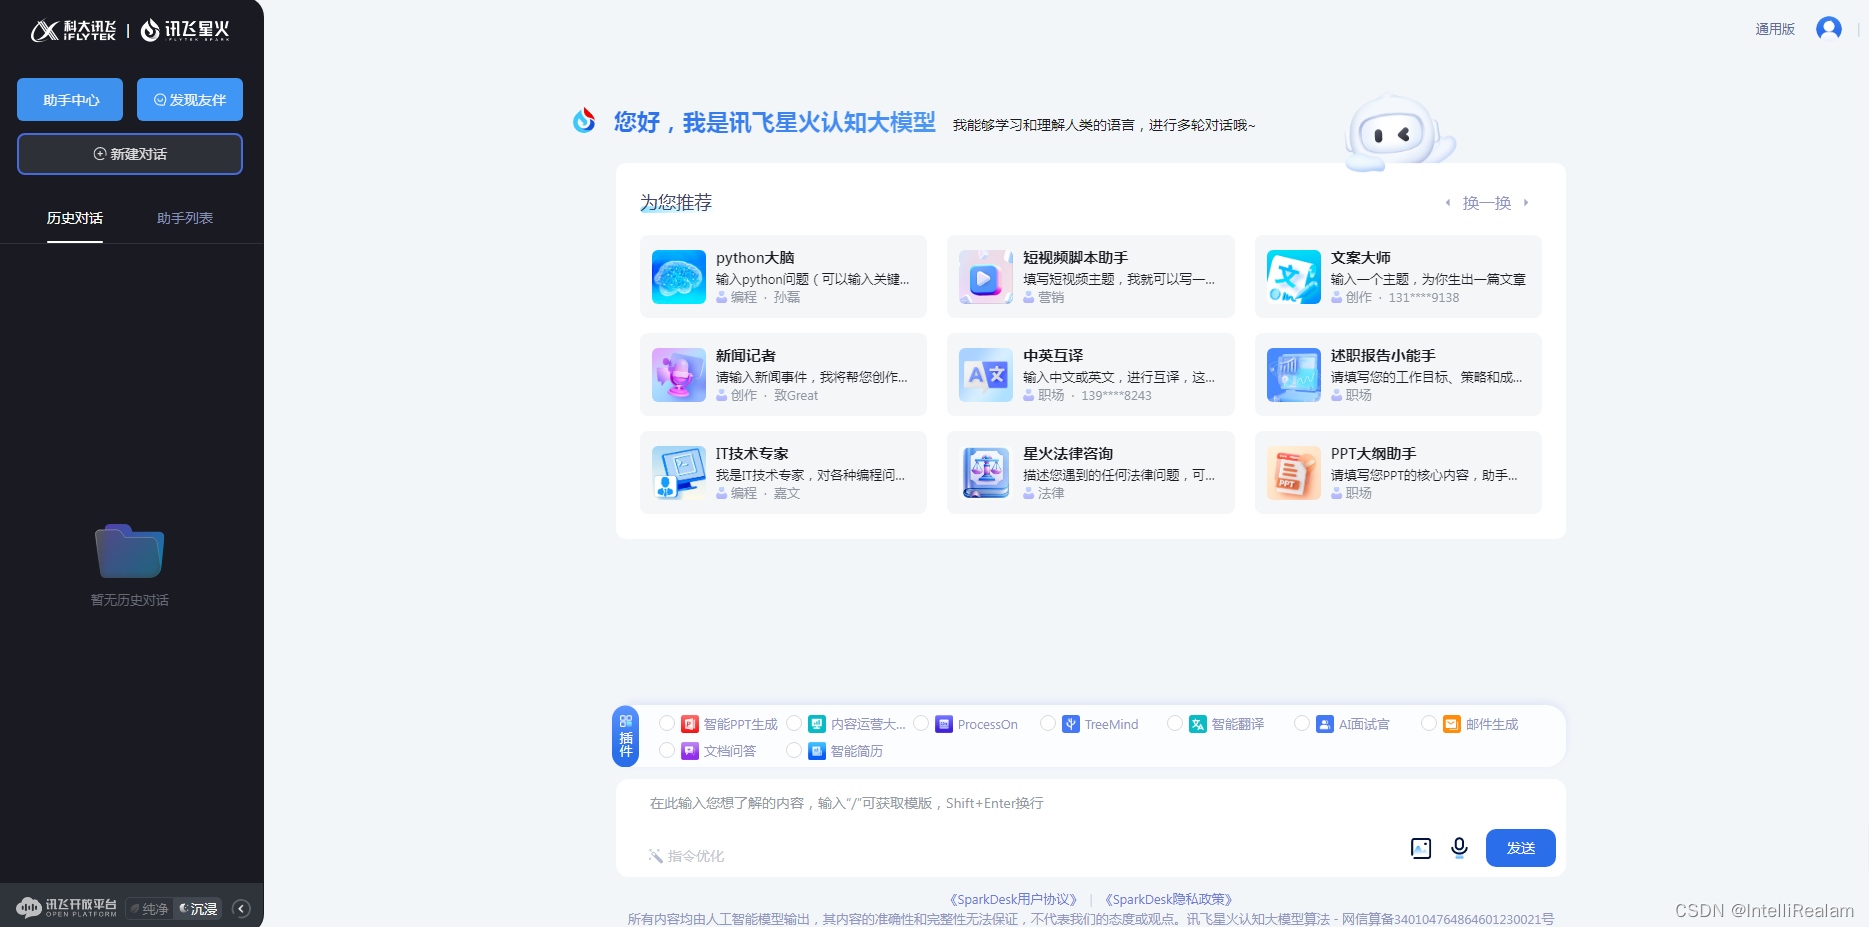The image size is (1869, 927).
Task: Open the SparkDesk用户协议 link
Action: 1013,899
